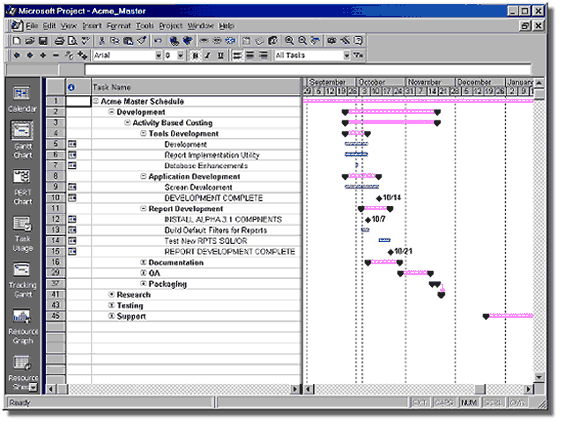This screenshot has height=426, width=570.
Task: Open the Insert menu
Action: tap(92, 26)
